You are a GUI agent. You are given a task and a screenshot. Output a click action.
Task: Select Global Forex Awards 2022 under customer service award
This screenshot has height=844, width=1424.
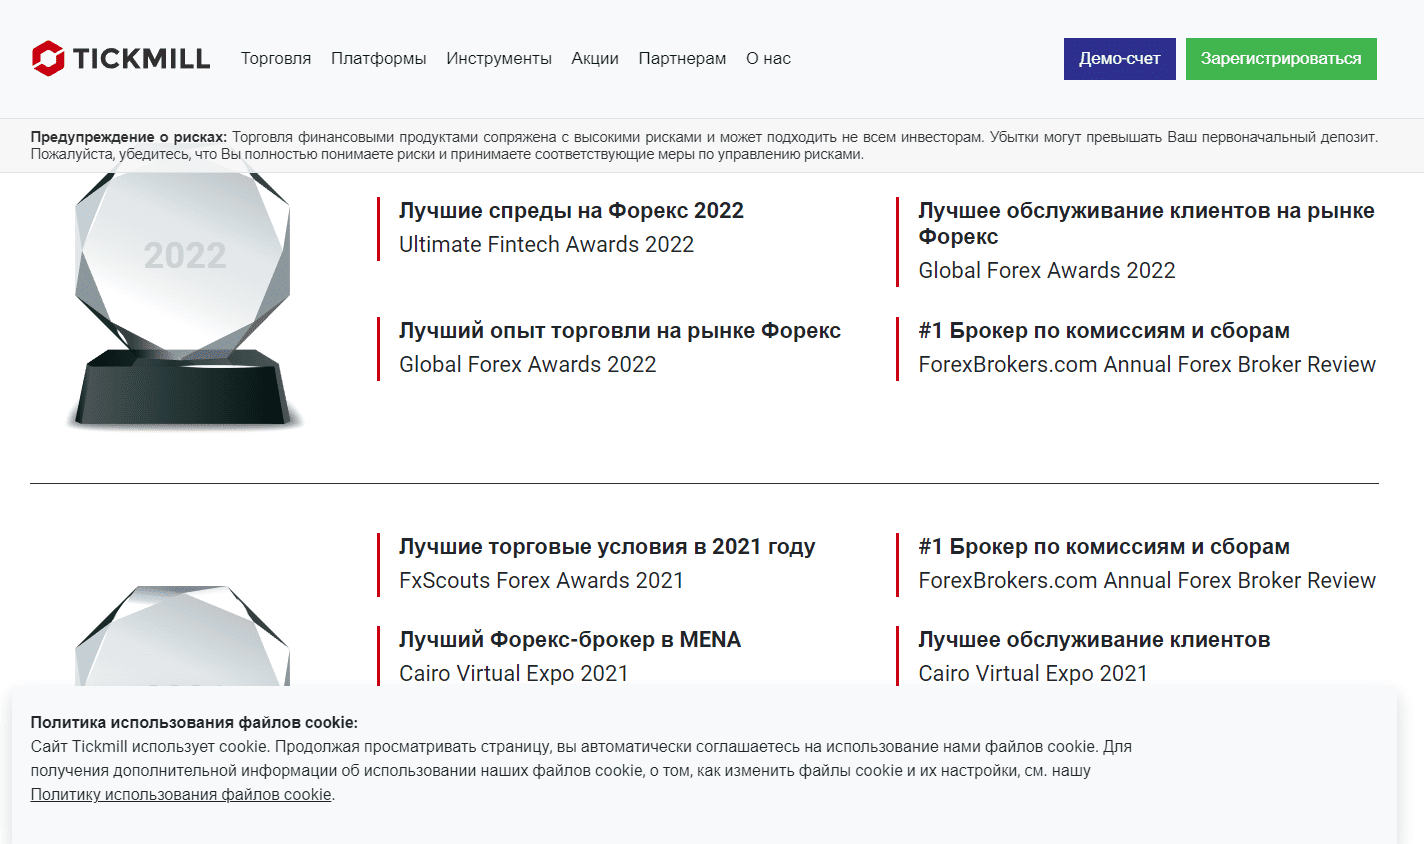point(1047,271)
